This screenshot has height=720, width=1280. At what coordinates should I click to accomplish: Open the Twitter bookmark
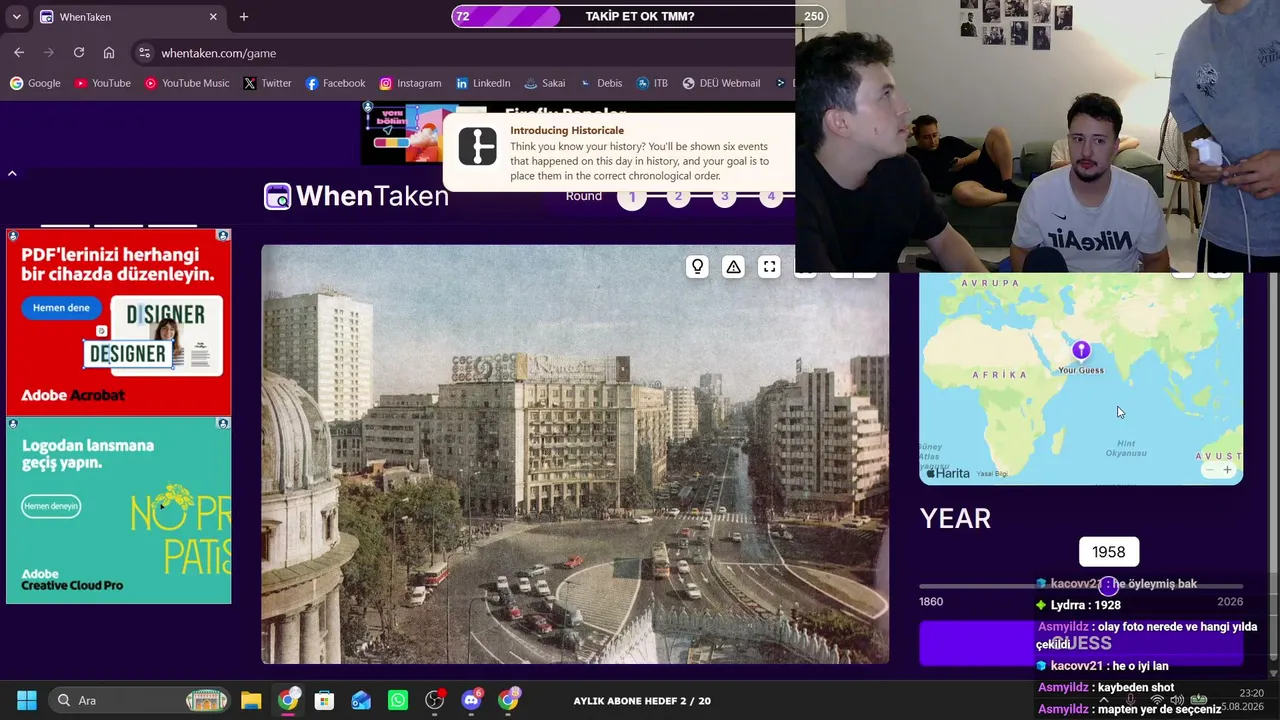(x=267, y=83)
